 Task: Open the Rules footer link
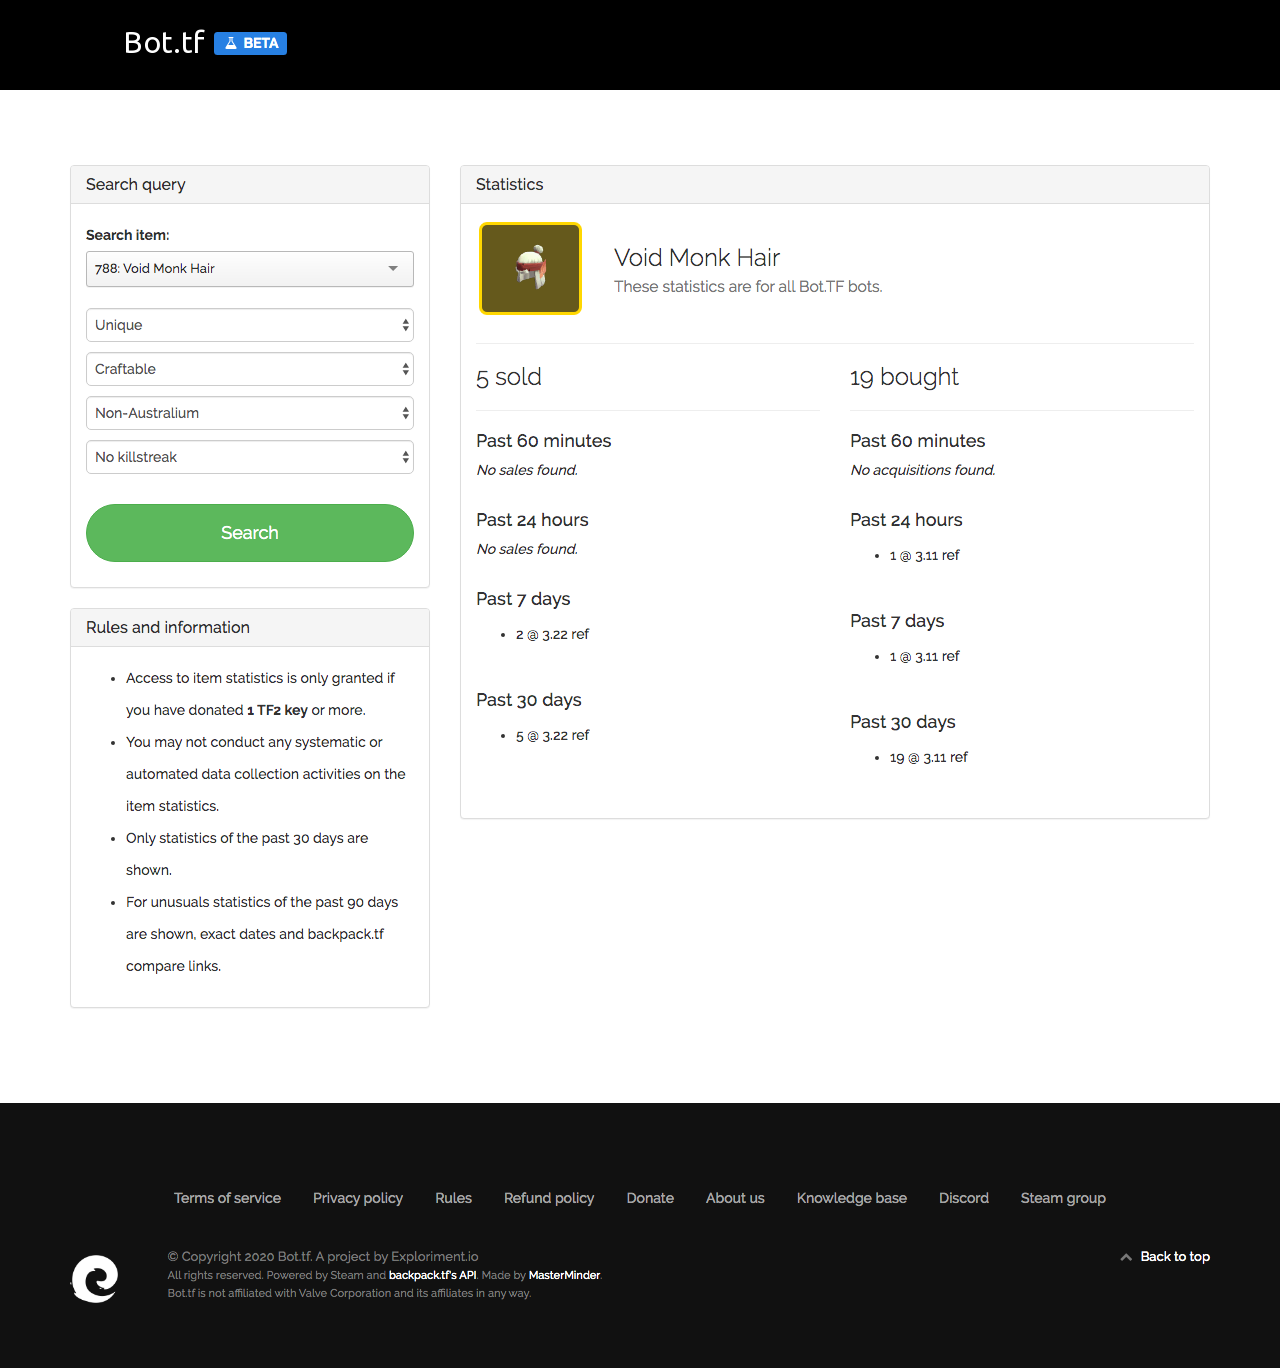coord(453,1198)
